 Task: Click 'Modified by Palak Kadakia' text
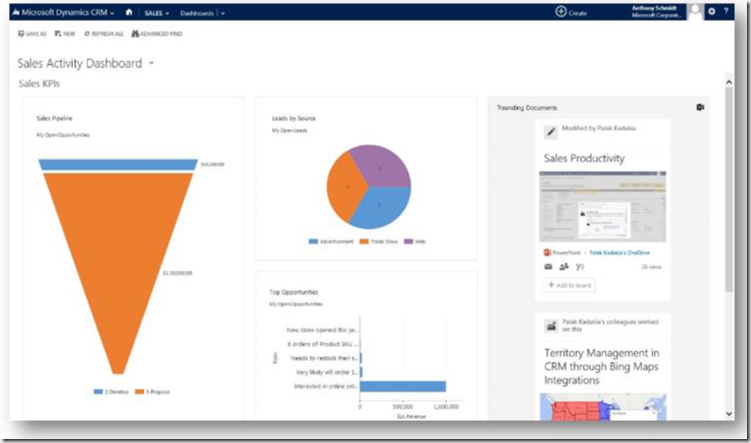(x=599, y=128)
